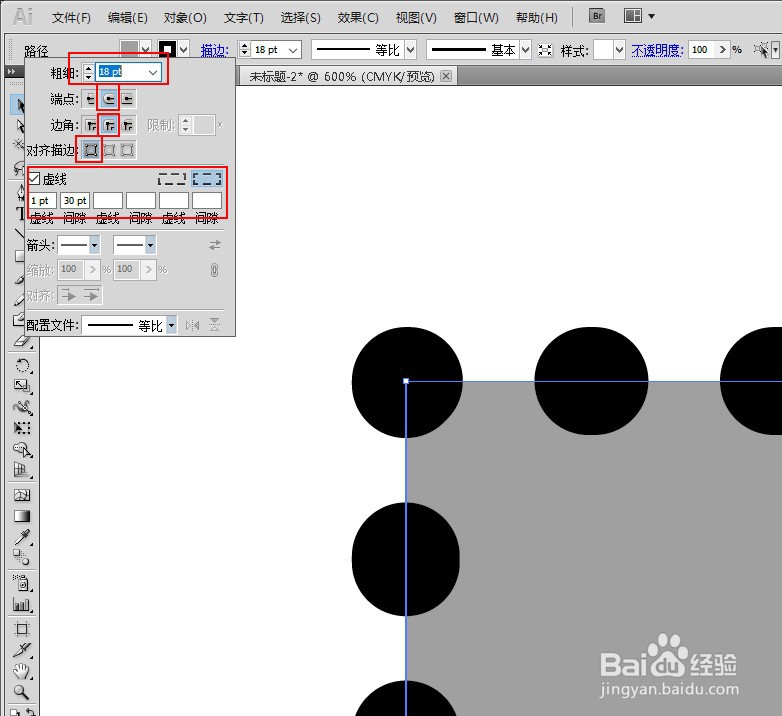Open Adobe Bridge with Br icon
782x716 pixels.
click(596, 16)
